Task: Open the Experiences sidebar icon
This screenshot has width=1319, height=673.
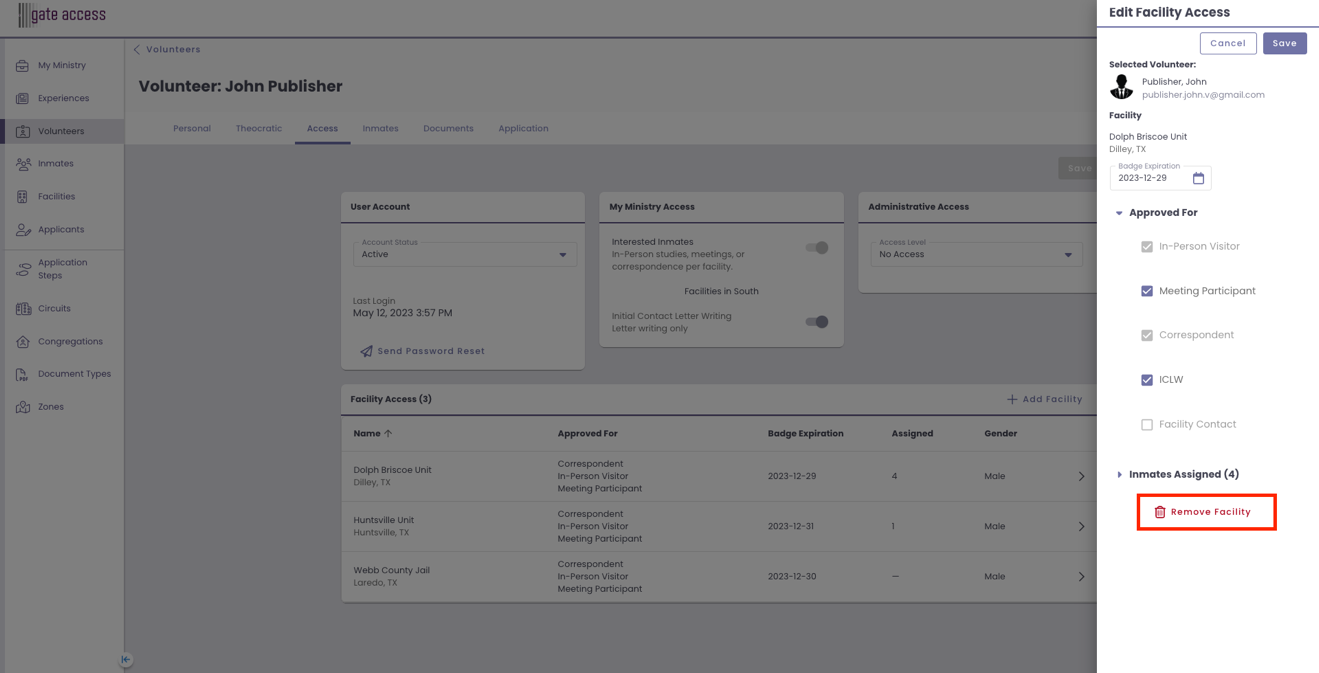Action: tap(22, 99)
